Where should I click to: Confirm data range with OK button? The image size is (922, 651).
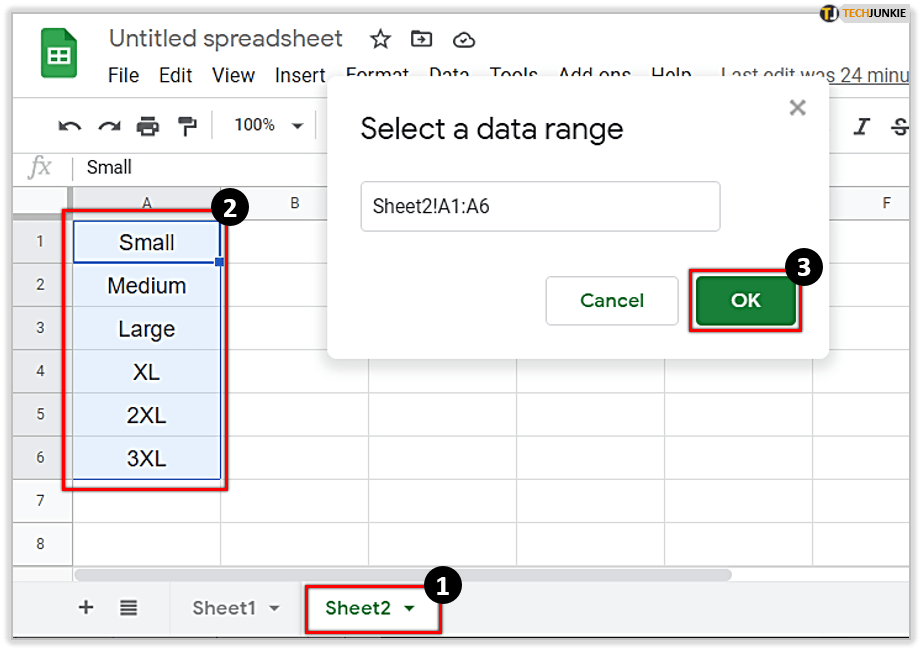point(746,300)
